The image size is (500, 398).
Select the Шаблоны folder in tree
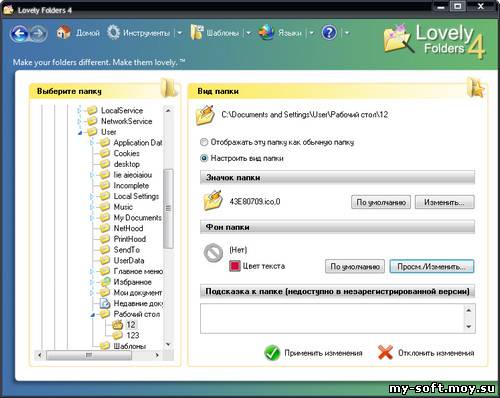(130, 346)
